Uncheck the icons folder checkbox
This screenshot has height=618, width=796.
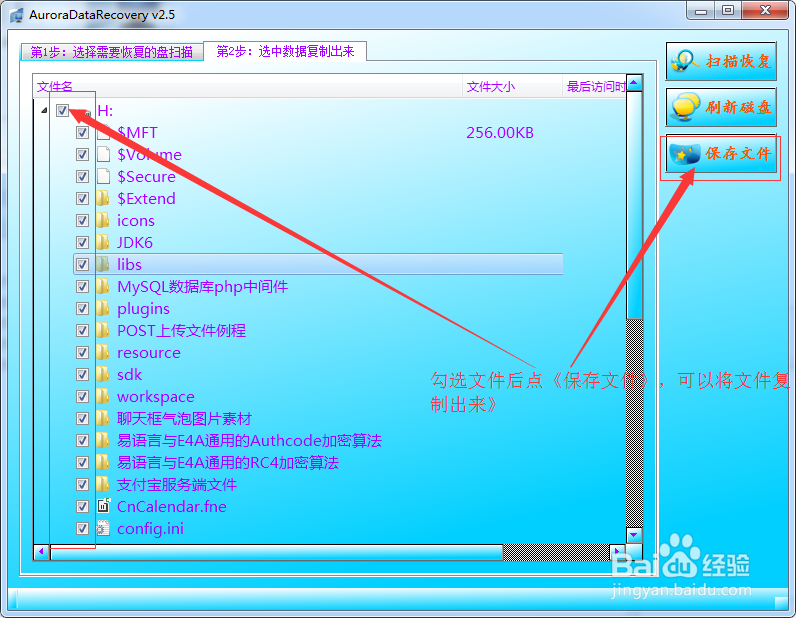pyautogui.click(x=82, y=220)
